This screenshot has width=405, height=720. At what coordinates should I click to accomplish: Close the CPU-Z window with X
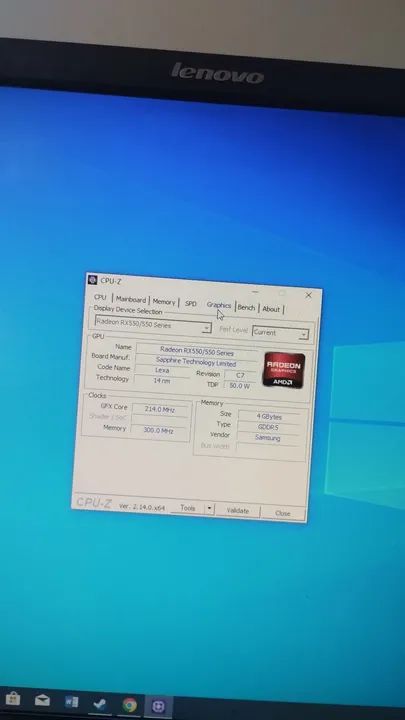point(309,295)
